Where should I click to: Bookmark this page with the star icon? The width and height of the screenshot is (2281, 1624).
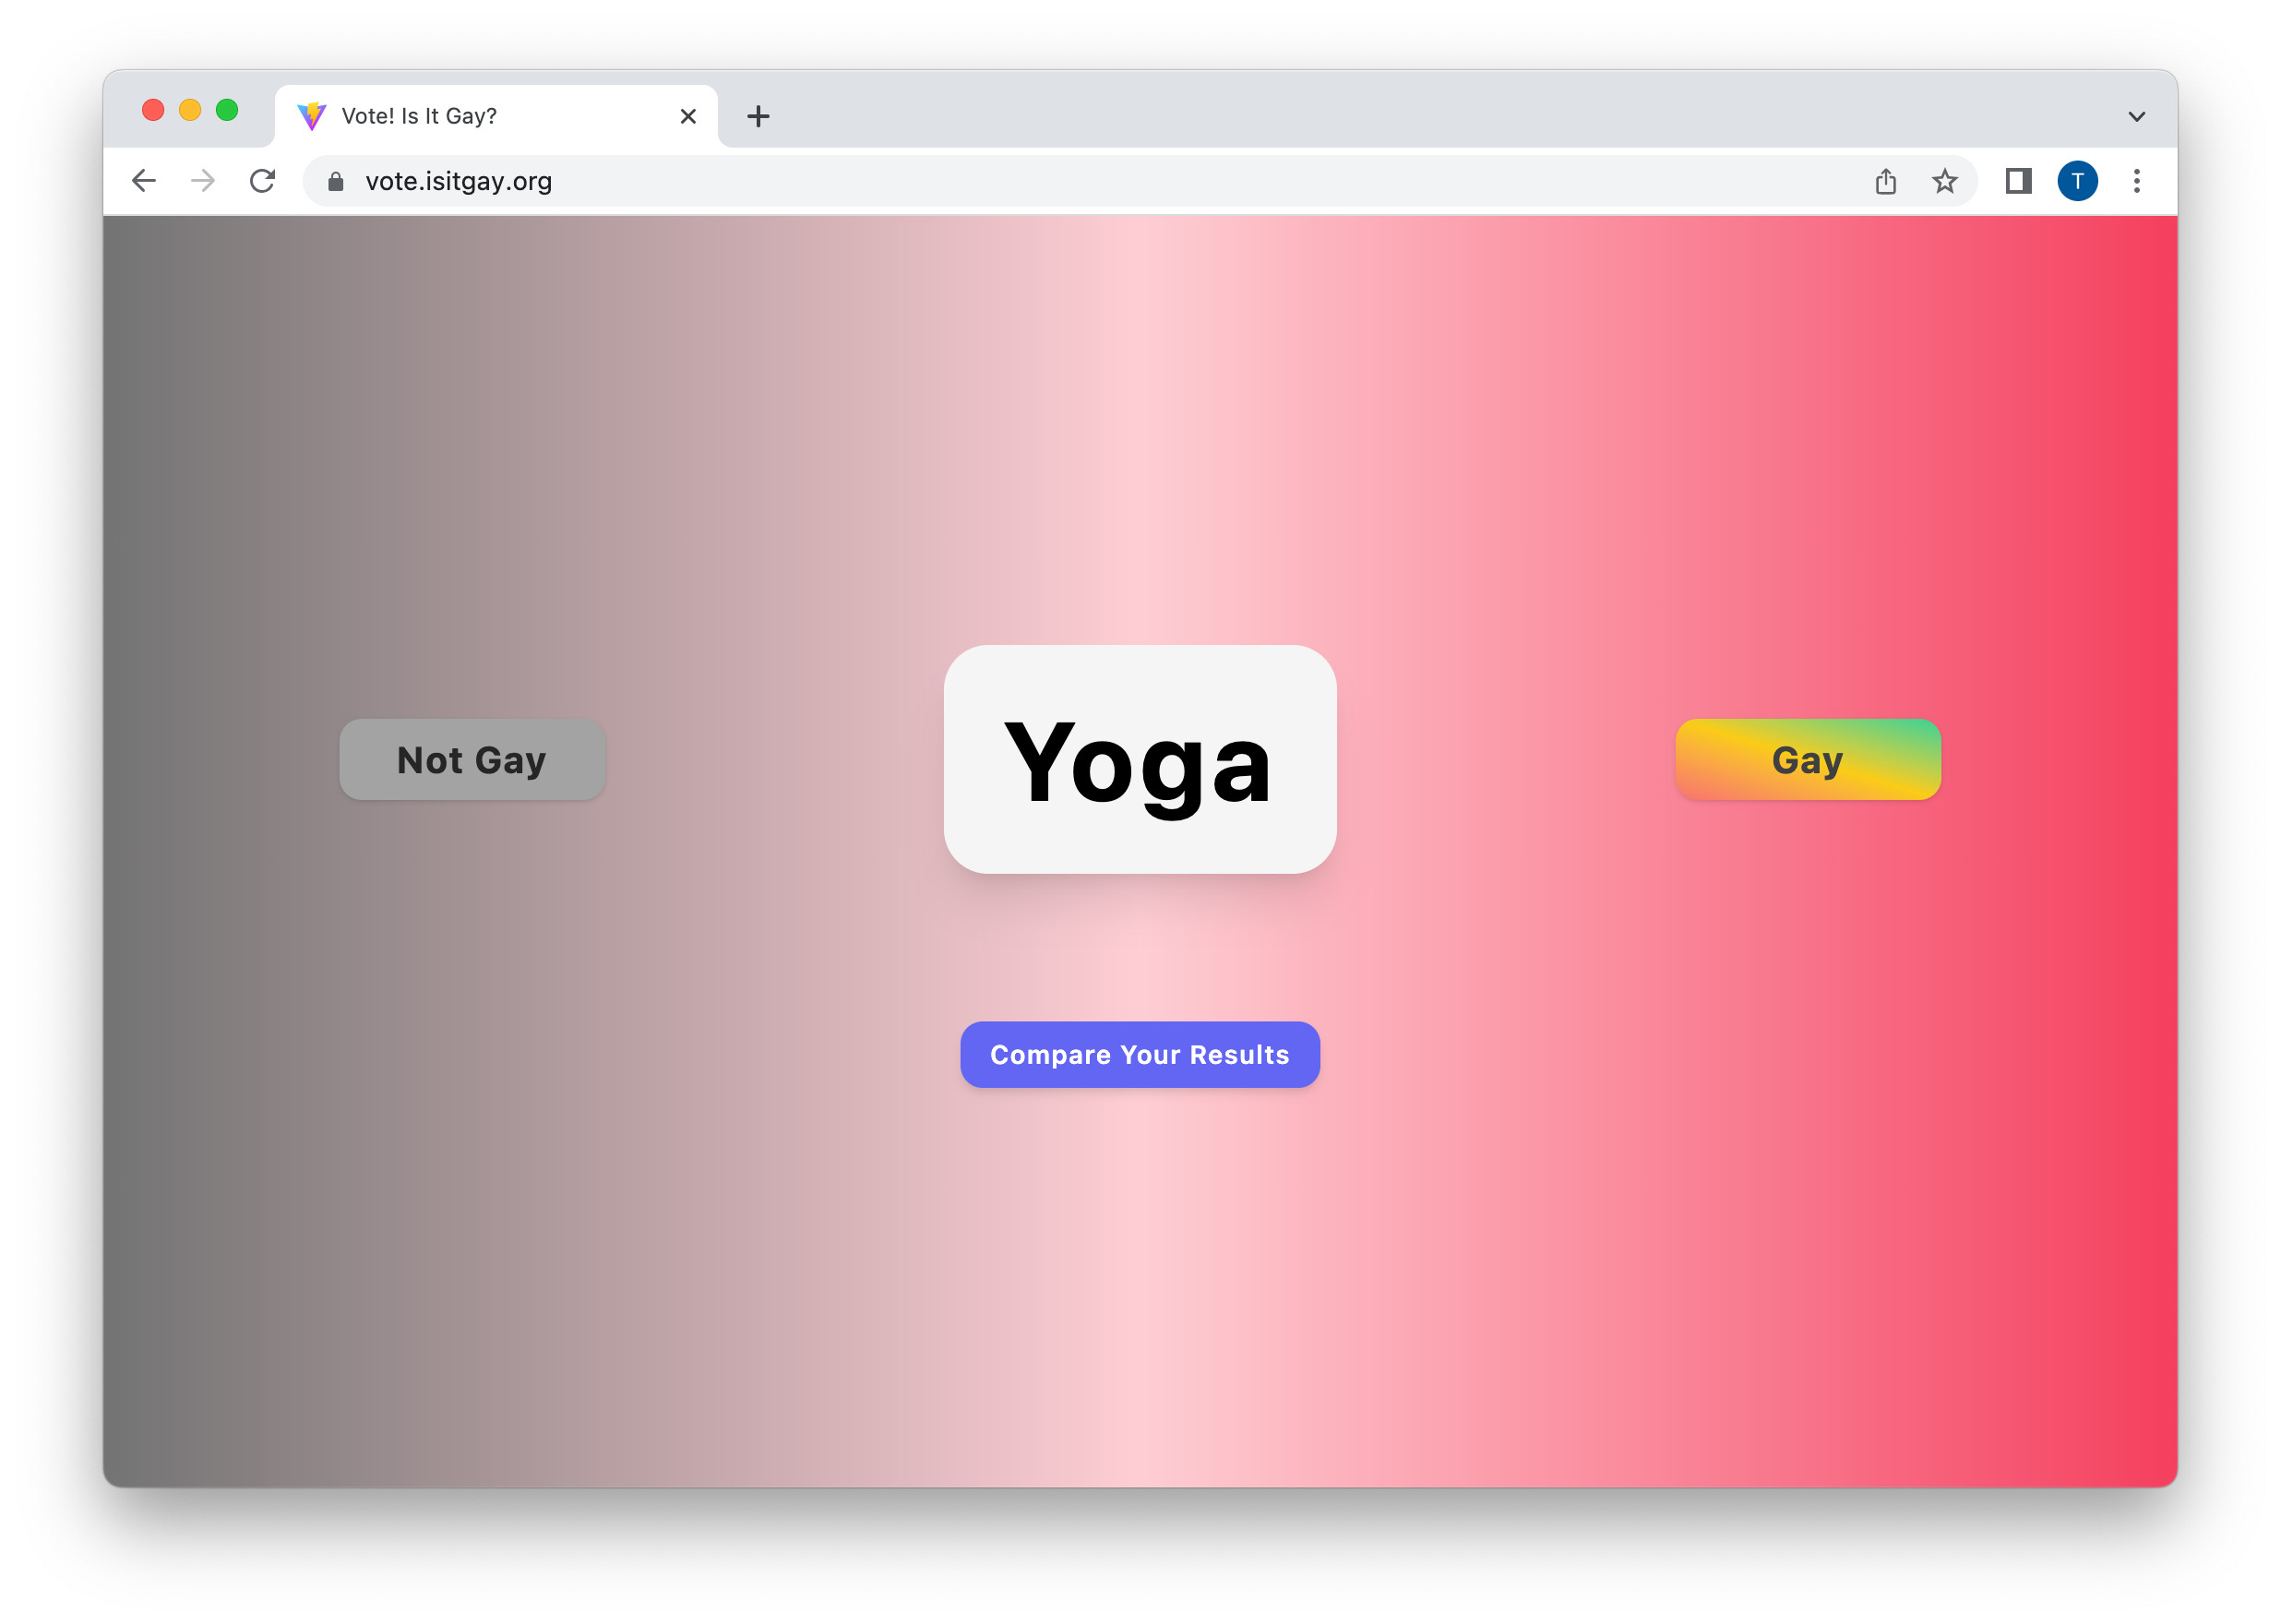1944,181
